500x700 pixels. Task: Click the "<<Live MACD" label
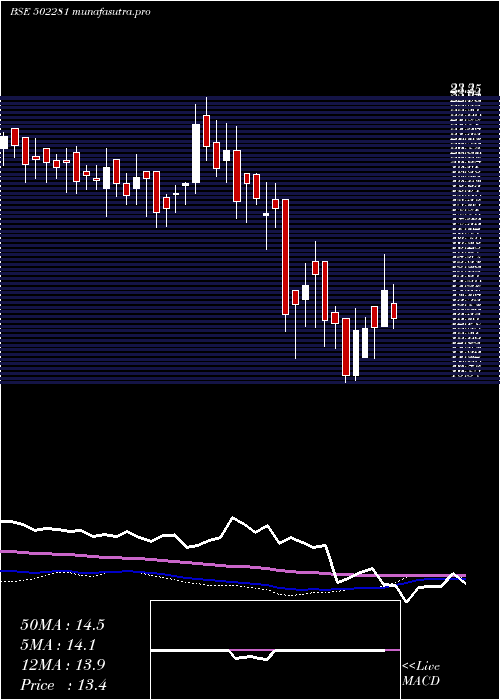421,674
